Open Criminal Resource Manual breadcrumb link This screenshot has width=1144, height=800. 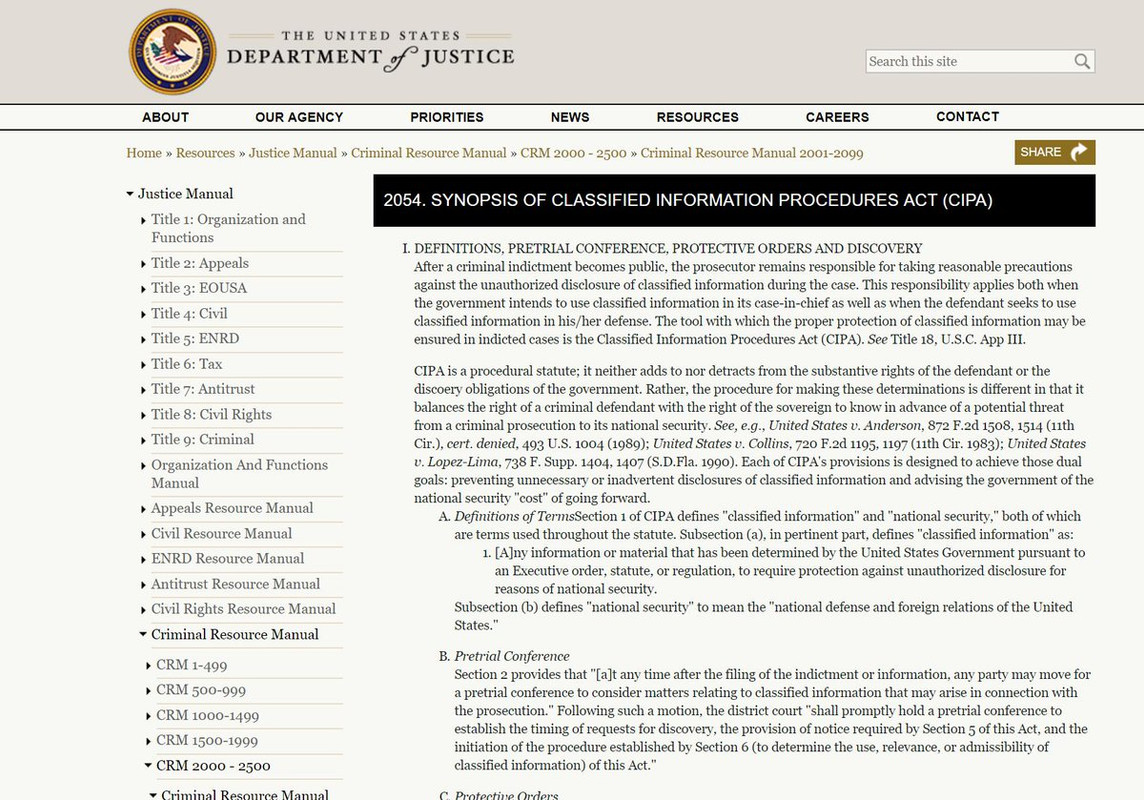[428, 152]
